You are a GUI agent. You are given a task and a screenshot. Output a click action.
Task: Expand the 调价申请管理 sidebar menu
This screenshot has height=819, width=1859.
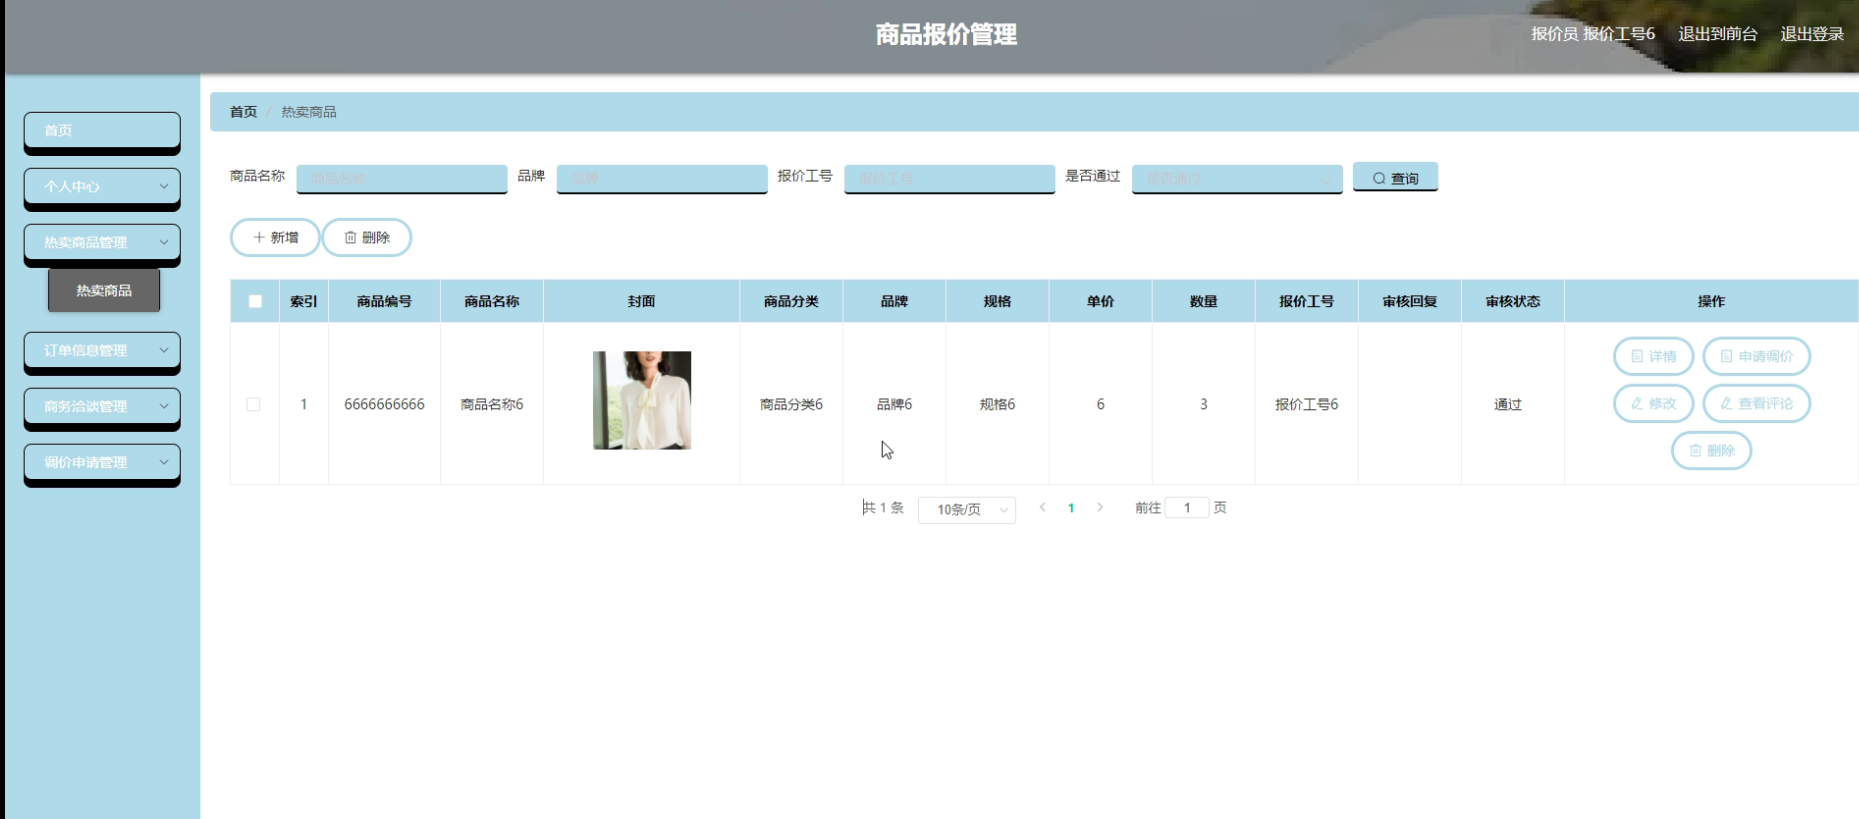tap(102, 463)
